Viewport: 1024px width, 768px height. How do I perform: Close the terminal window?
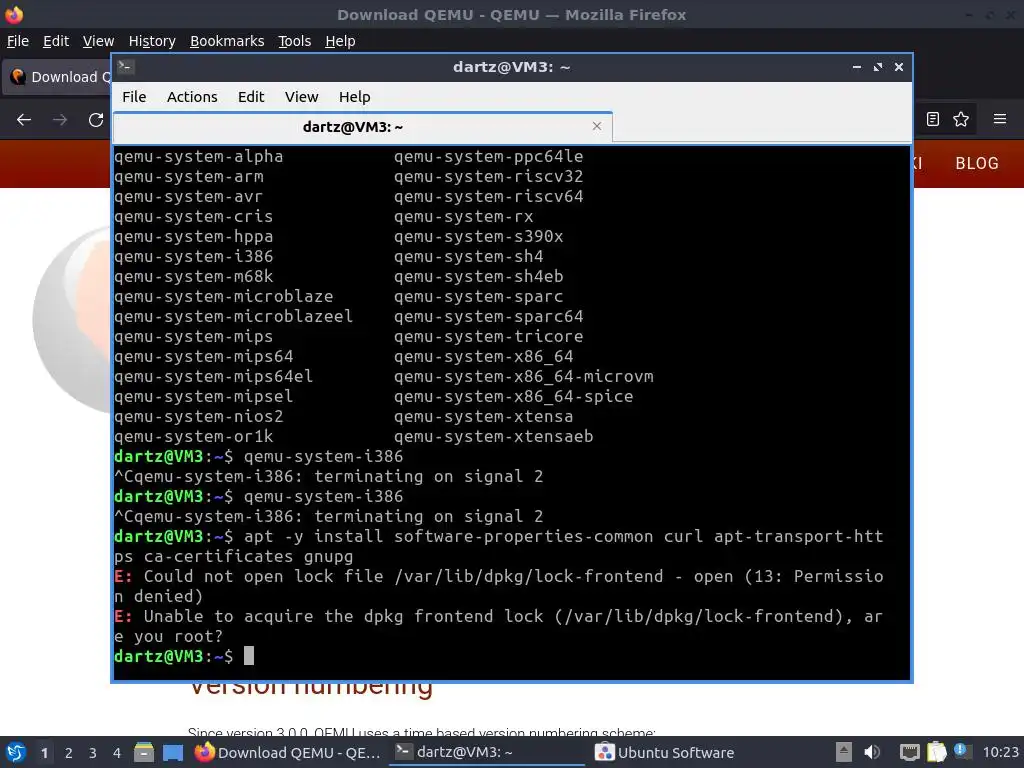pos(899,67)
